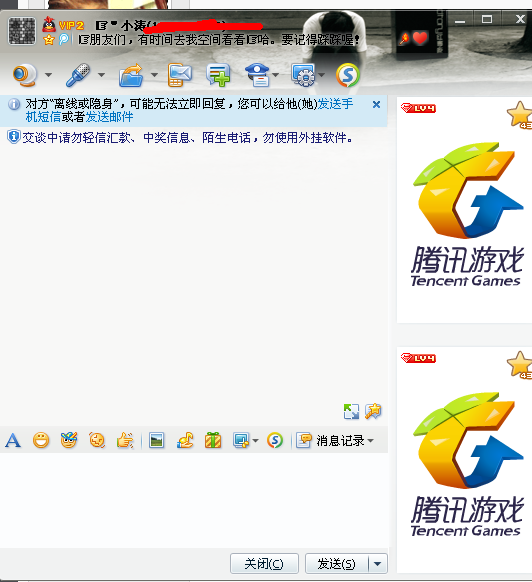The width and height of the screenshot is (532, 582).
Task: Insert a picture with image icon
Action: click(x=156, y=441)
